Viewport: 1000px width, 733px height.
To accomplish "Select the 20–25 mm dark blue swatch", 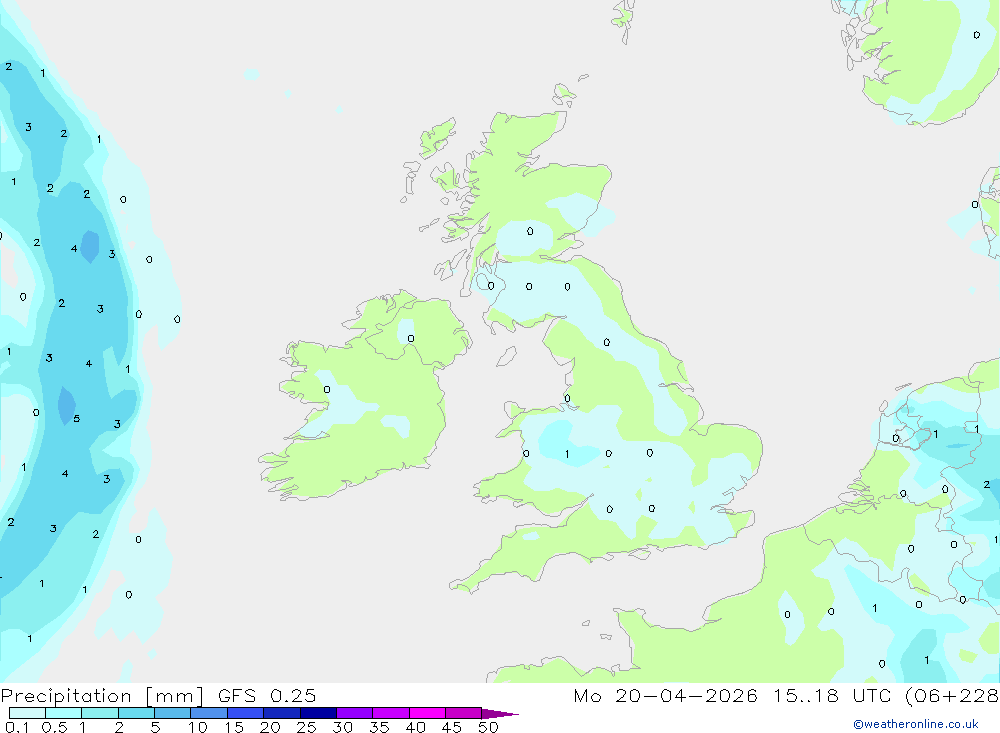I will point(282,713).
